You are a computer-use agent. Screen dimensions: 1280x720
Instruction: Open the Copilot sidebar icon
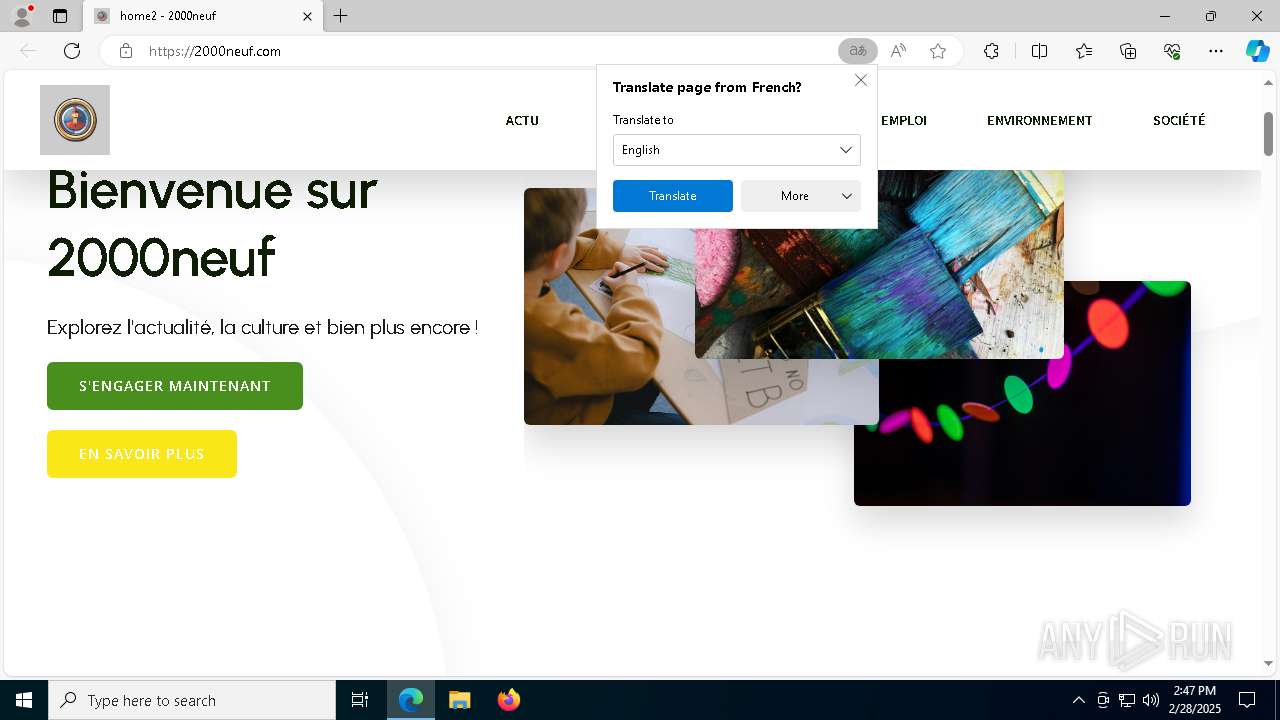(1257, 51)
